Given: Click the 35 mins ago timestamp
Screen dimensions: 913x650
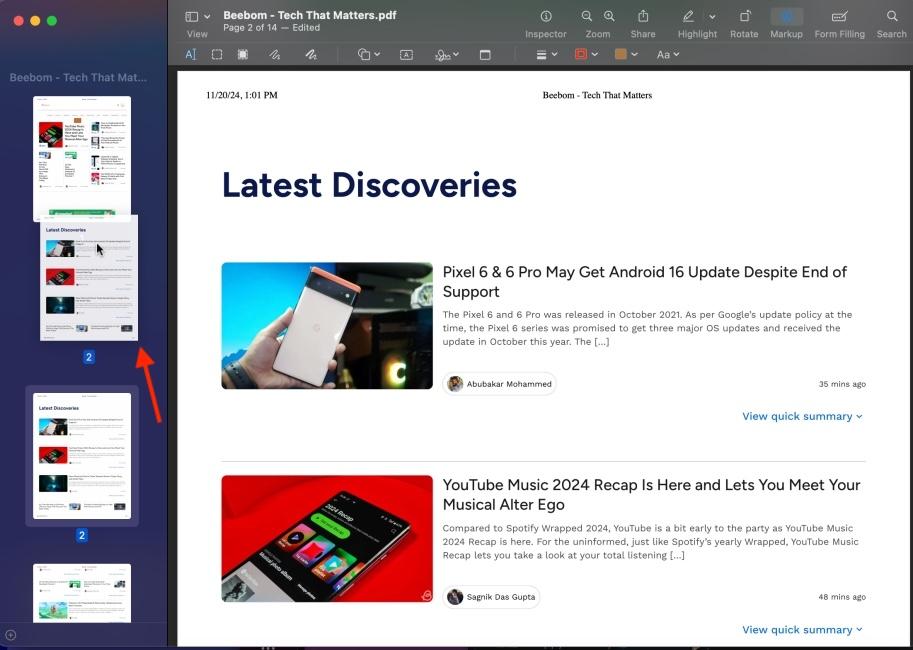Looking at the screenshot, I should point(842,384).
